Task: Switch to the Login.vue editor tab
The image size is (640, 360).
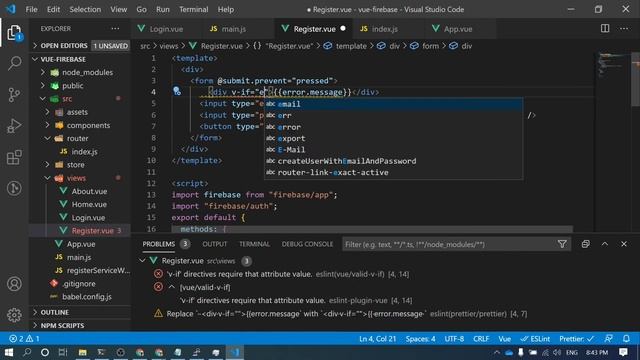Action: pos(166,29)
